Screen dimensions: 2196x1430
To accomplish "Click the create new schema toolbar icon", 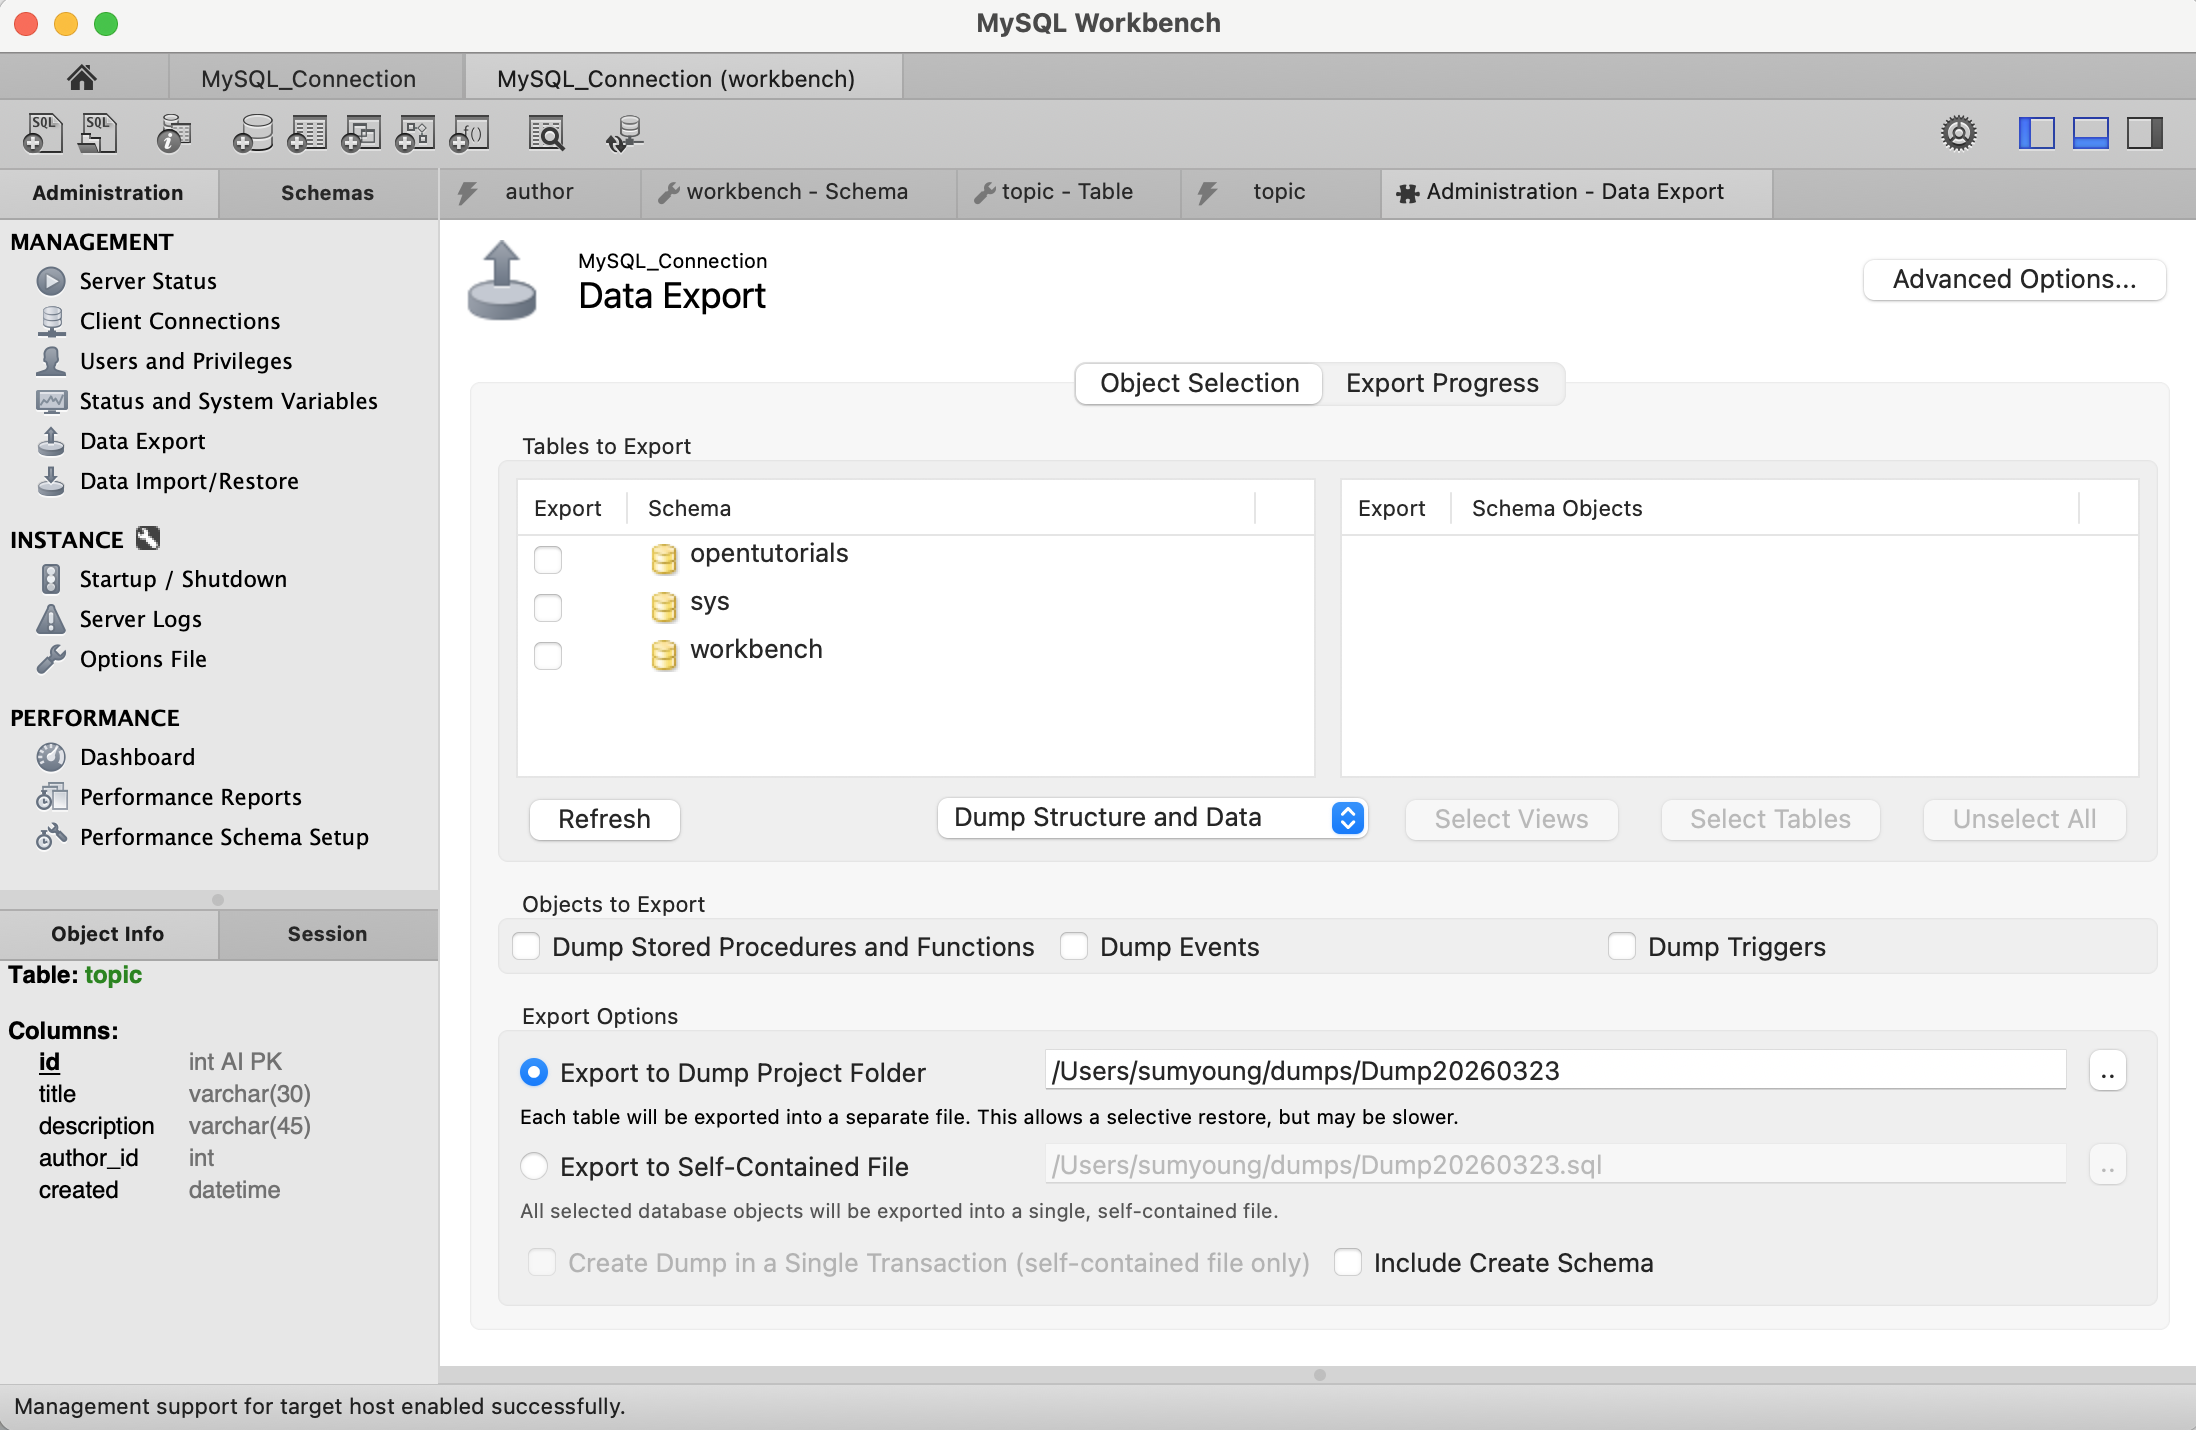I will coord(252,133).
